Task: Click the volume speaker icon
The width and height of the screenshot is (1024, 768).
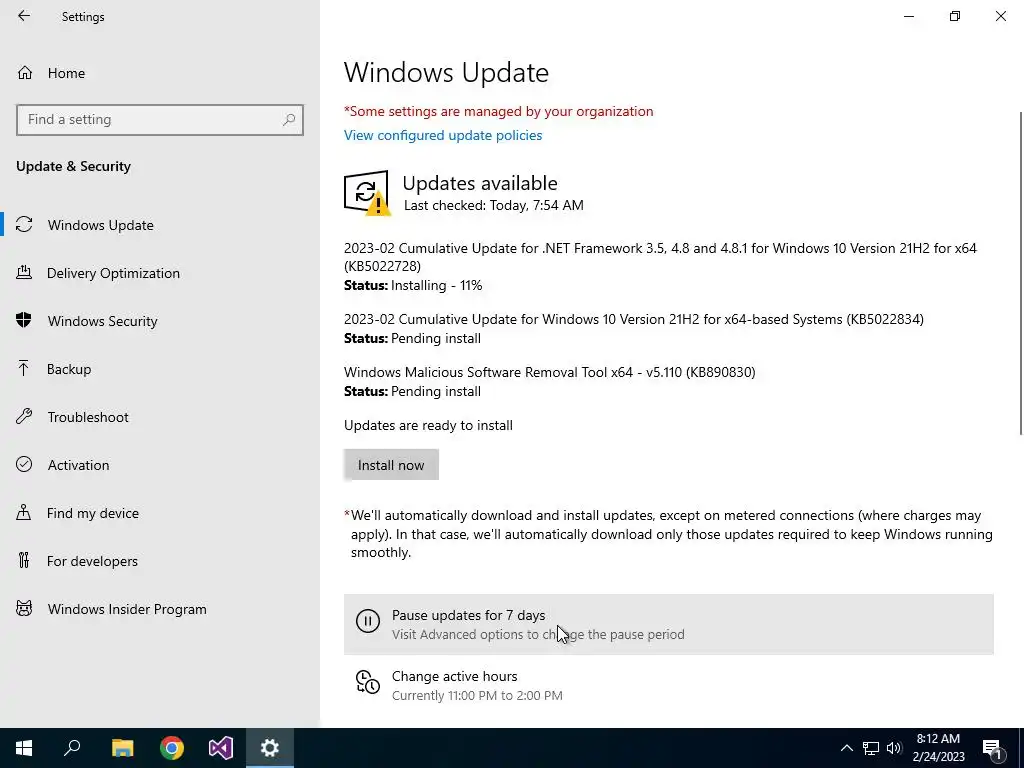Action: [894, 748]
